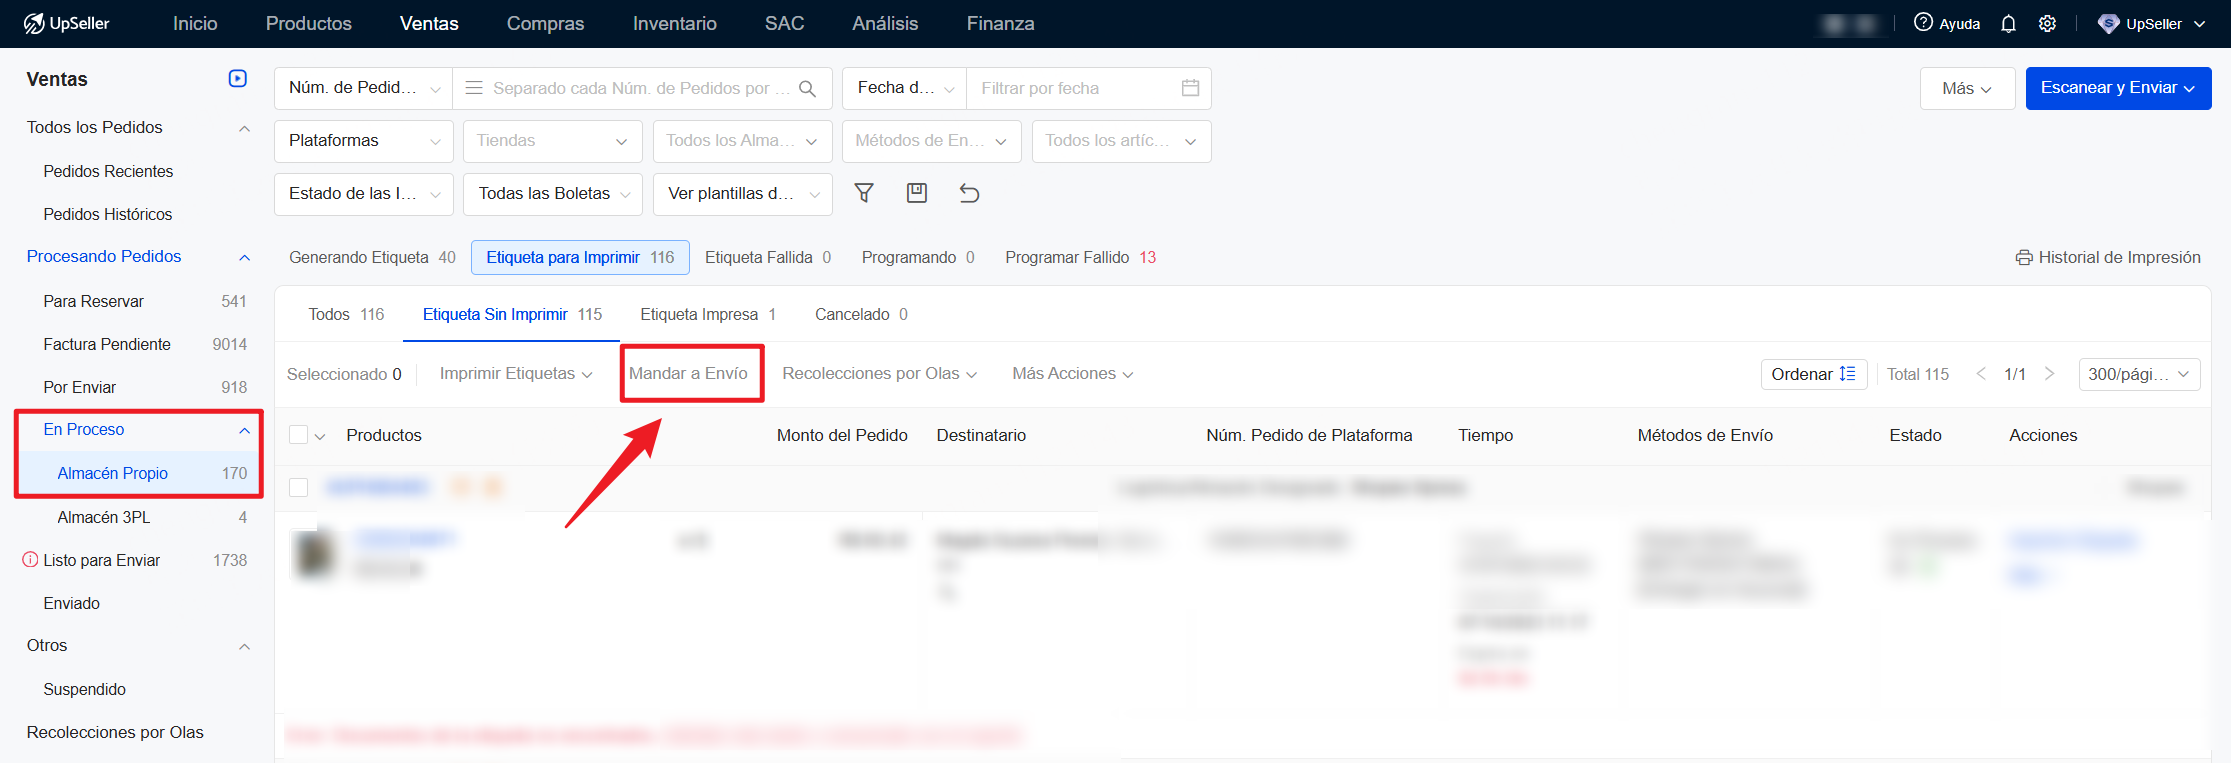
Task: Toggle the select-all checkbox in table header
Action: click(298, 435)
